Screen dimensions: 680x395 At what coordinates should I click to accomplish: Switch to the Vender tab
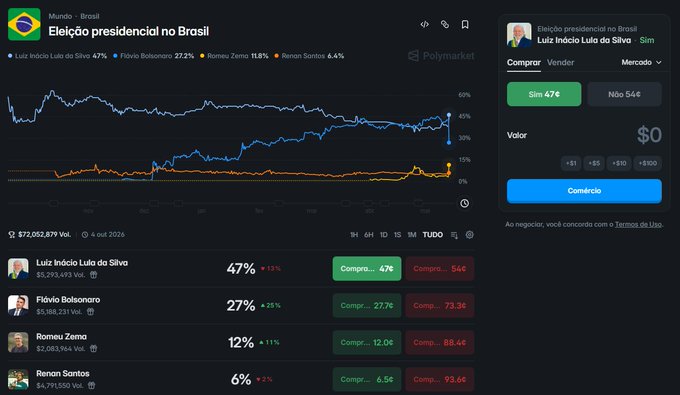[x=560, y=62]
